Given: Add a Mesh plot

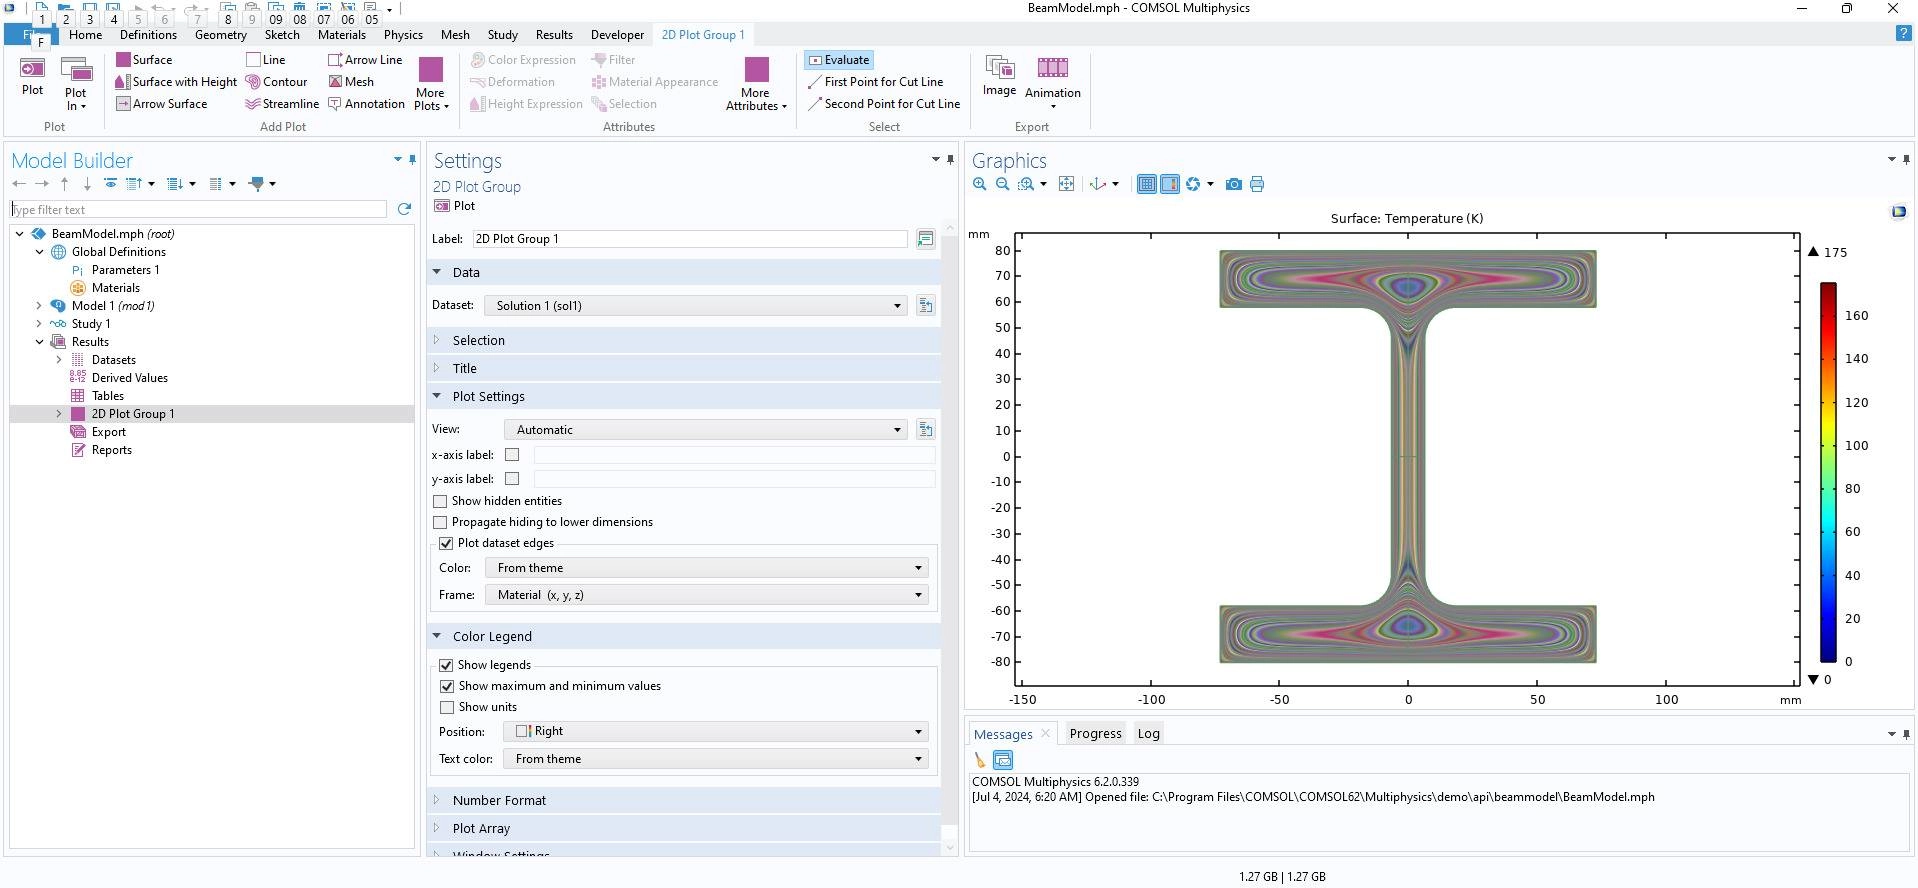Looking at the screenshot, I should 351,82.
